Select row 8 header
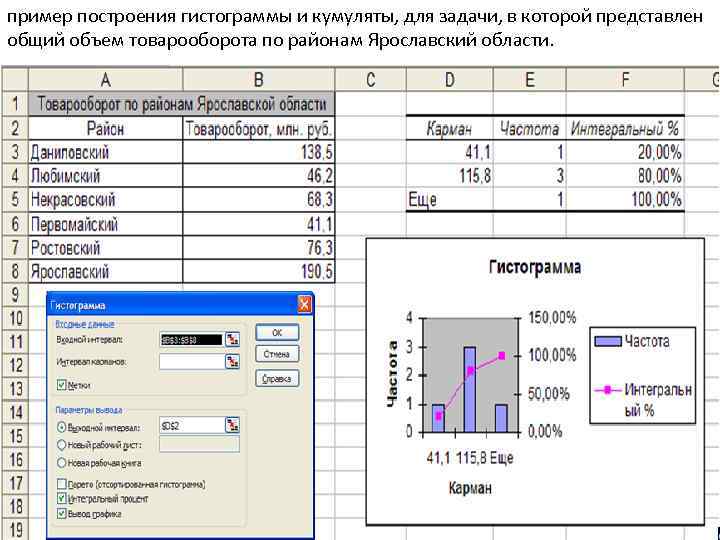720x540 pixels. [x=15, y=271]
